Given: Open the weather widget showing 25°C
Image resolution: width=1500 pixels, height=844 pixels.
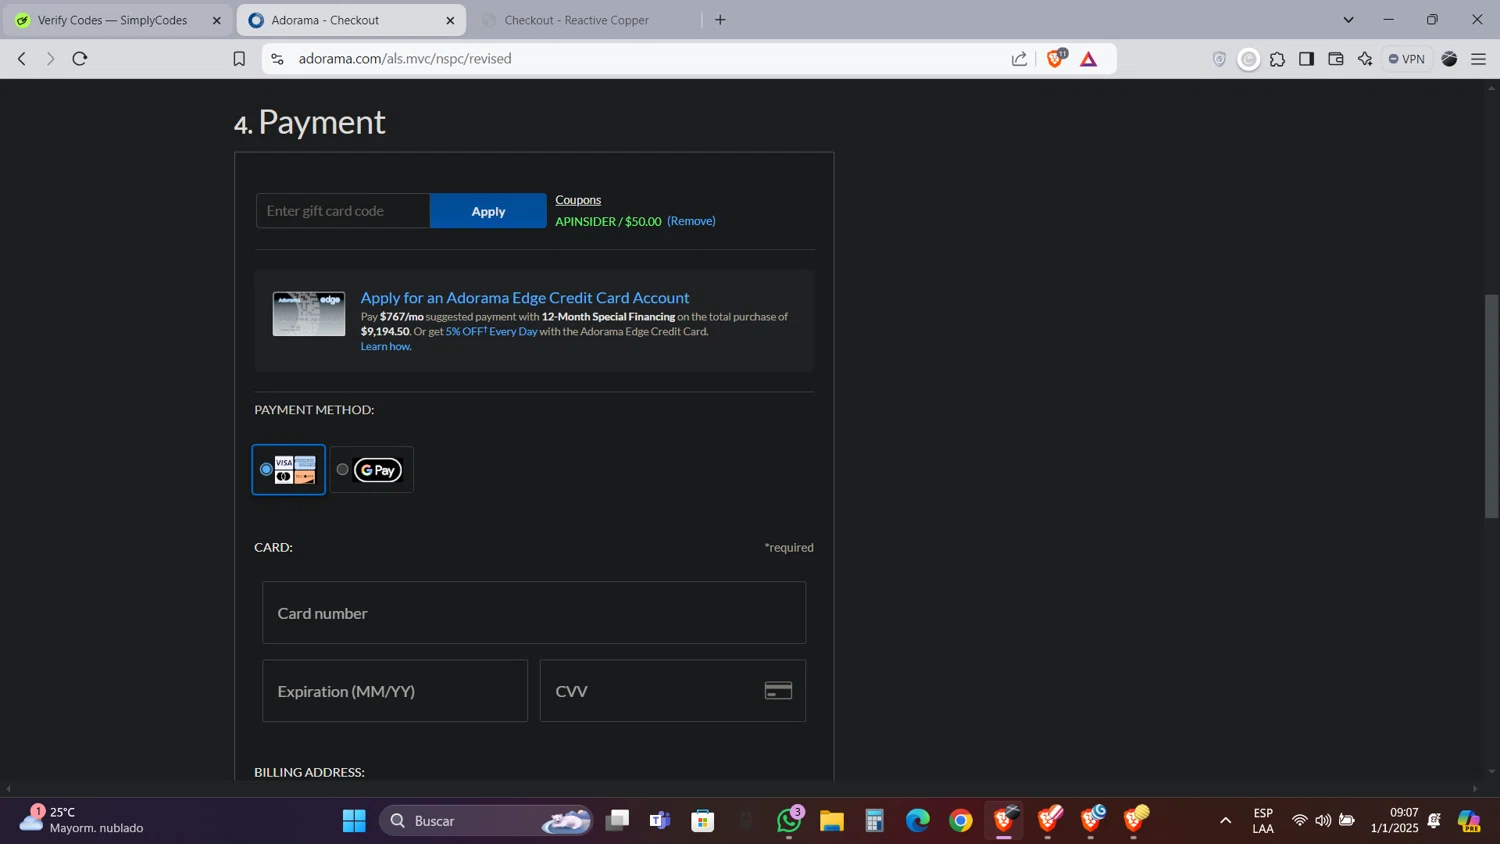Looking at the screenshot, I should point(82,820).
